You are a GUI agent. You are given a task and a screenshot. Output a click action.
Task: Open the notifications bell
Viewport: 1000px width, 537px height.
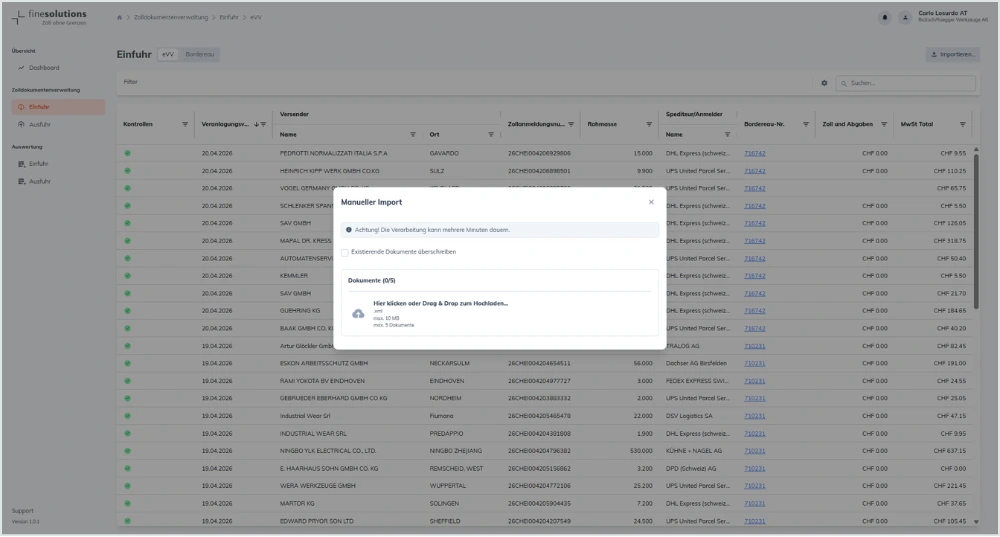tap(885, 18)
